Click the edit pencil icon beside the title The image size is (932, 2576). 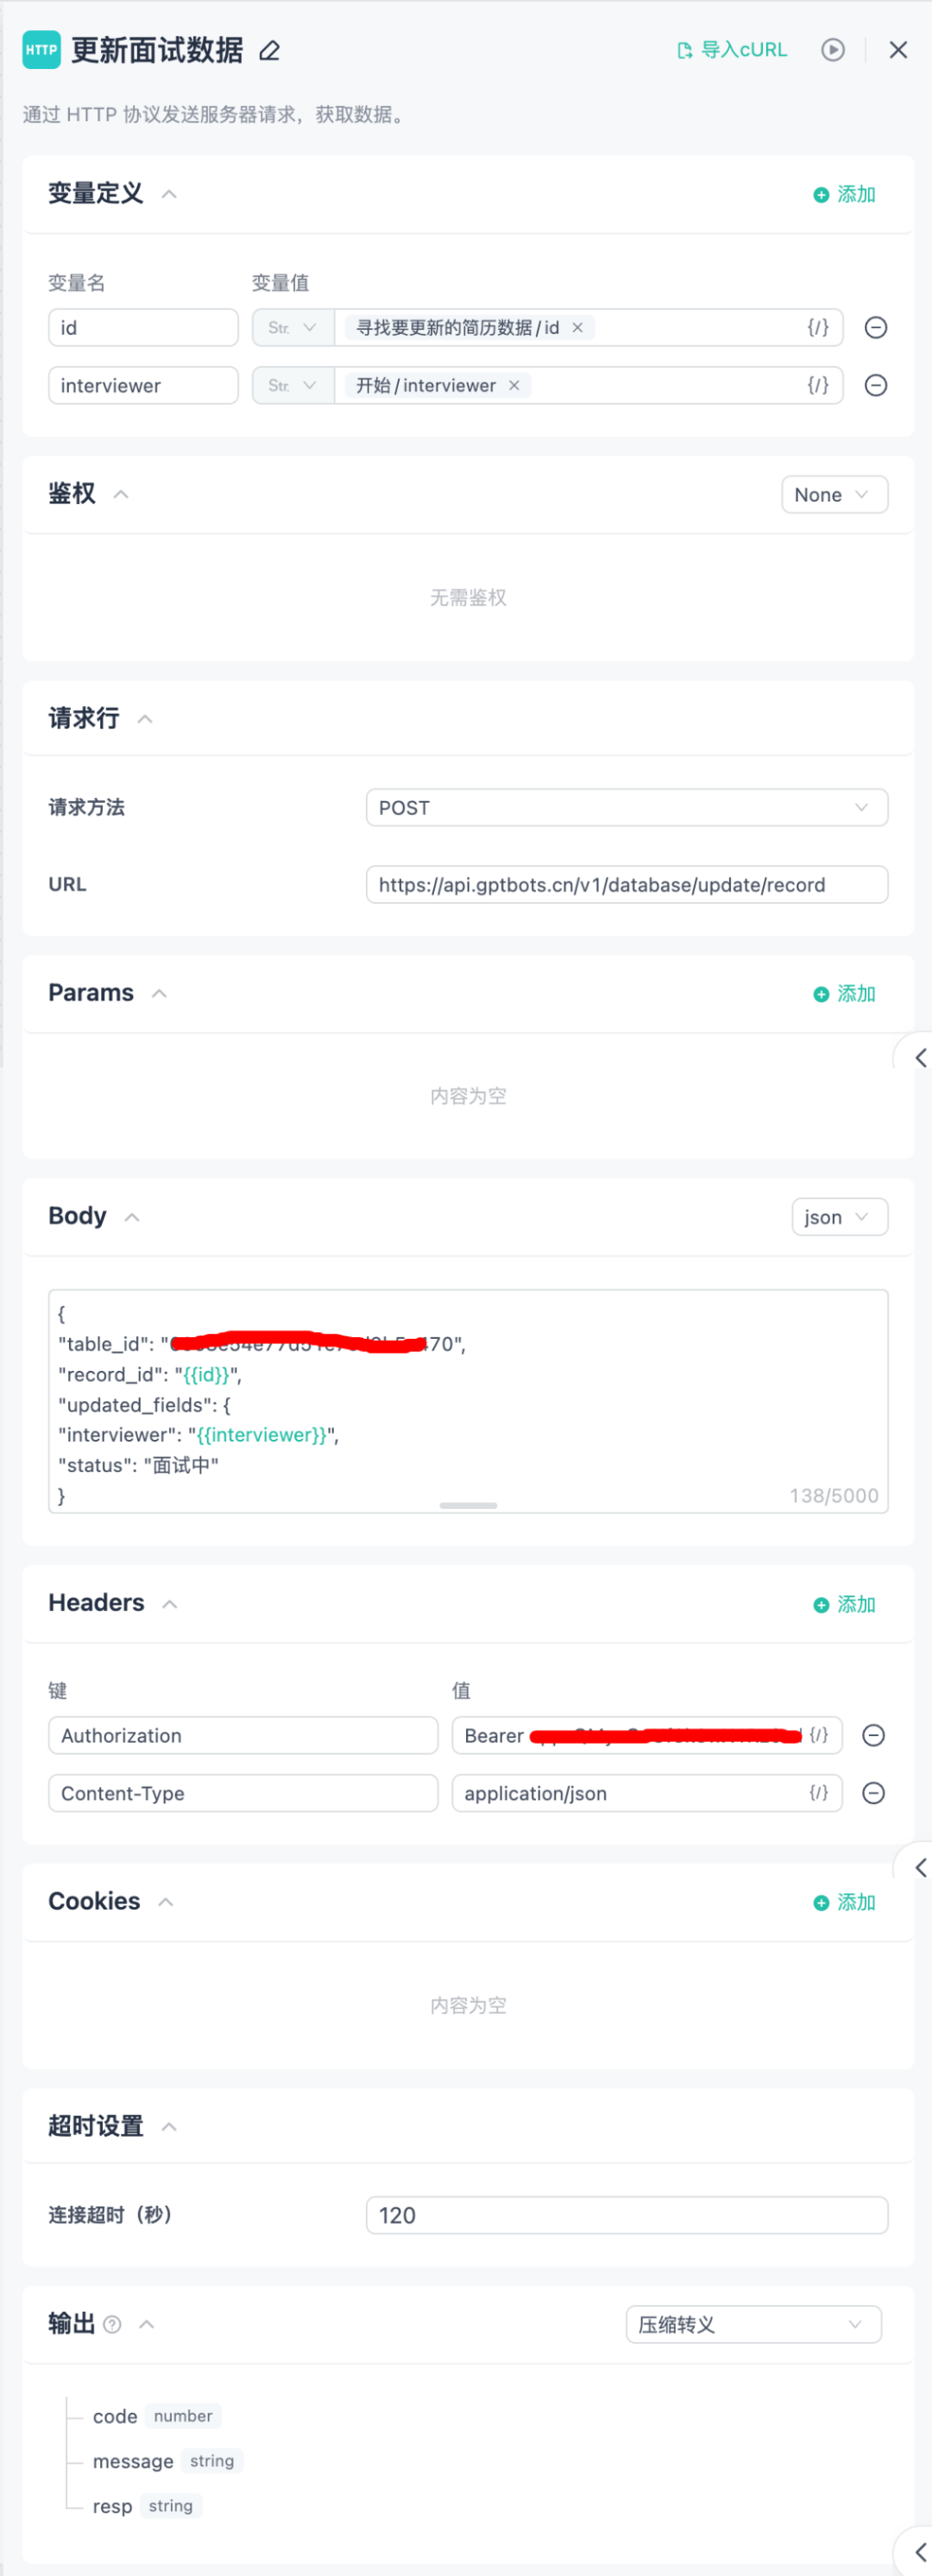tap(269, 50)
